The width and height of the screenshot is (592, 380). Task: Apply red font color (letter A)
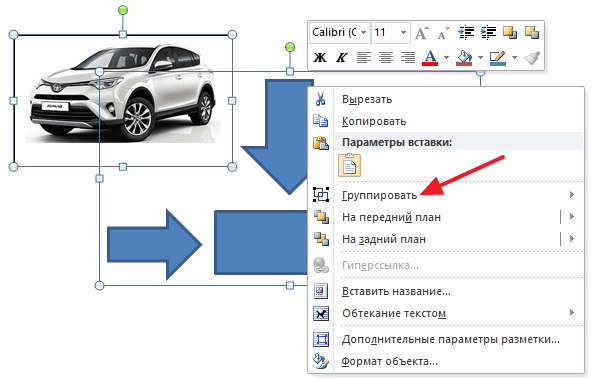[x=430, y=58]
